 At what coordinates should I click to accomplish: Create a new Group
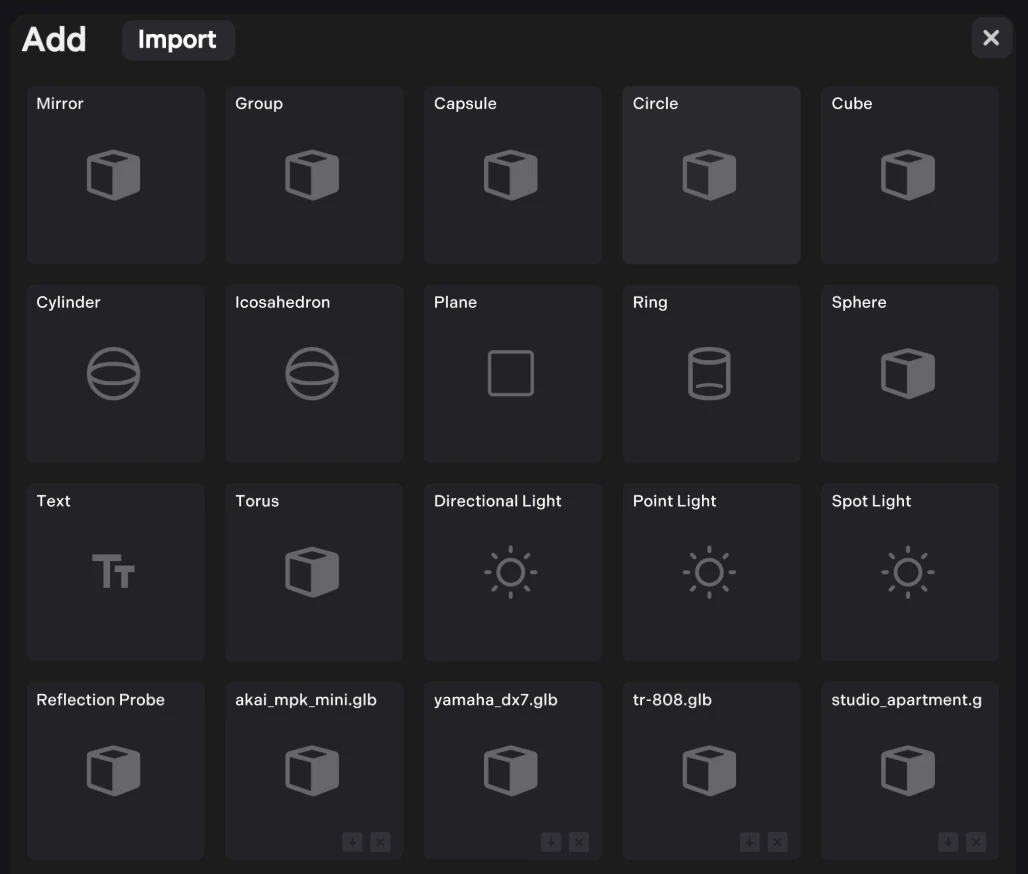point(313,175)
